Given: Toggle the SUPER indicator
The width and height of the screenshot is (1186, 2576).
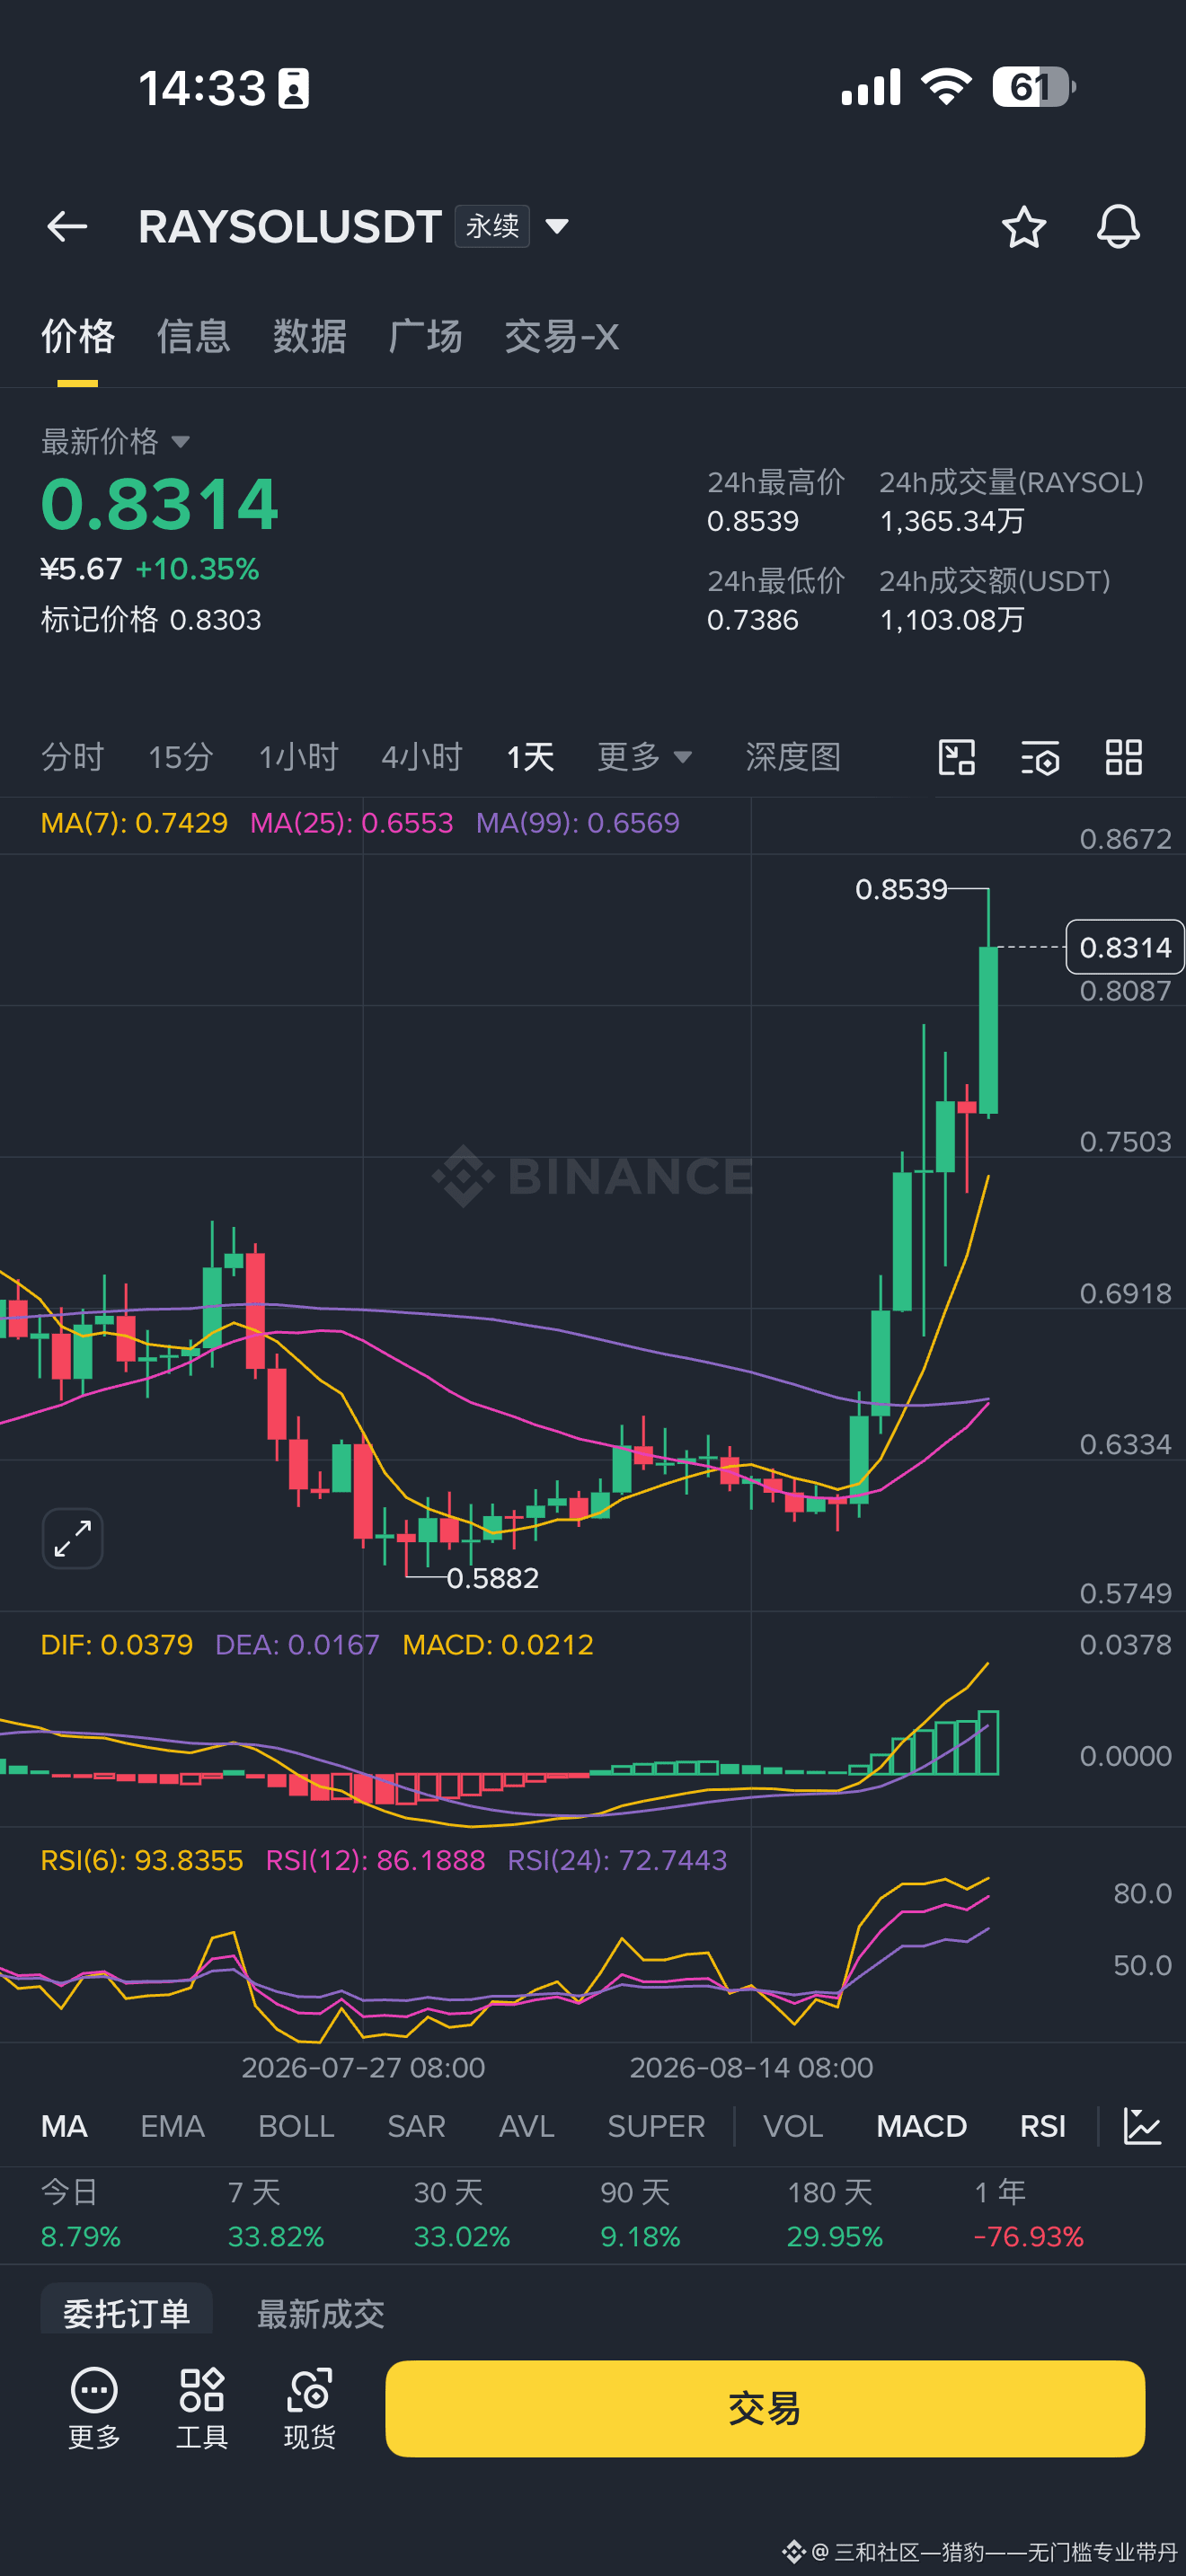Looking at the screenshot, I should click(656, 2126).
